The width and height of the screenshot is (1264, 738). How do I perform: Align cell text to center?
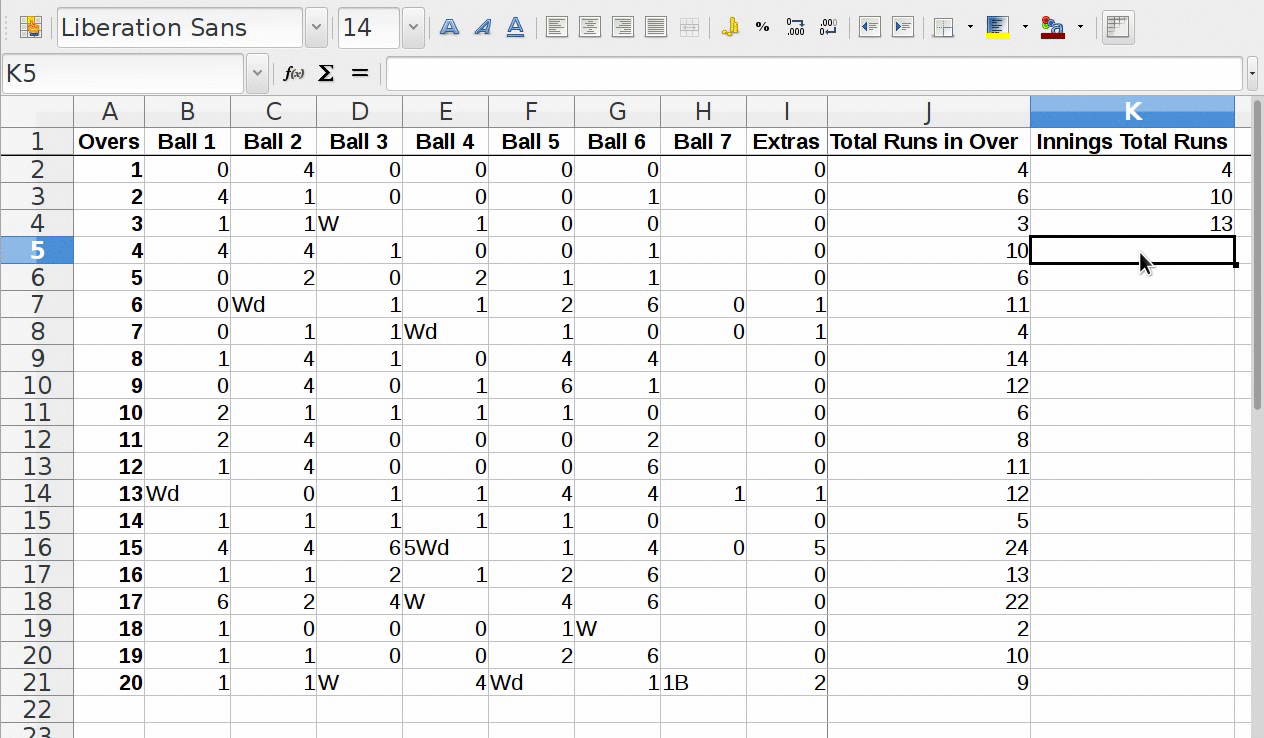590,28
